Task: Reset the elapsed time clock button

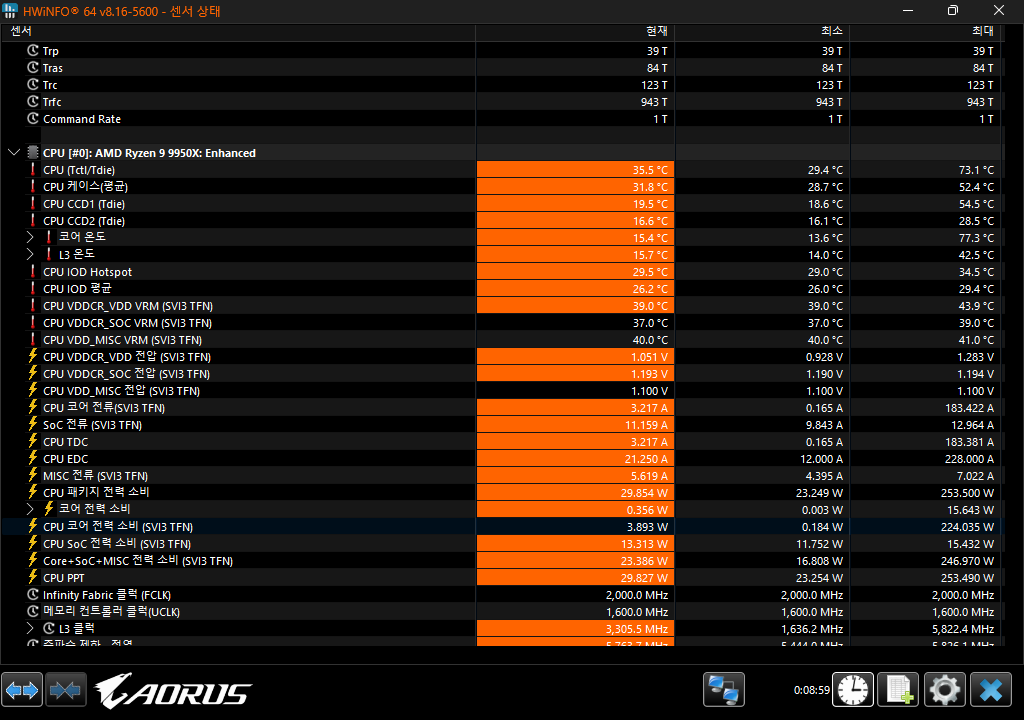Action: click(x=853, y=689)
